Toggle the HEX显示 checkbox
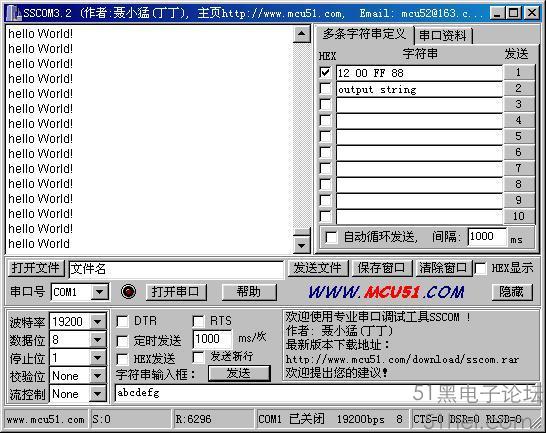Viewport: 546px width, 433px height. click(481, 268)
